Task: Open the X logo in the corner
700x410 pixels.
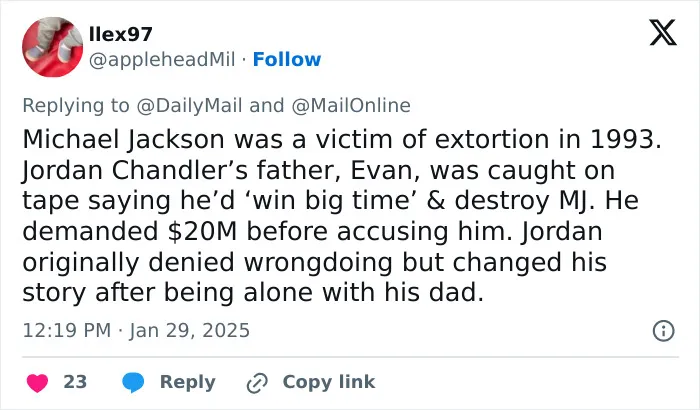Action: coord(663,32)
